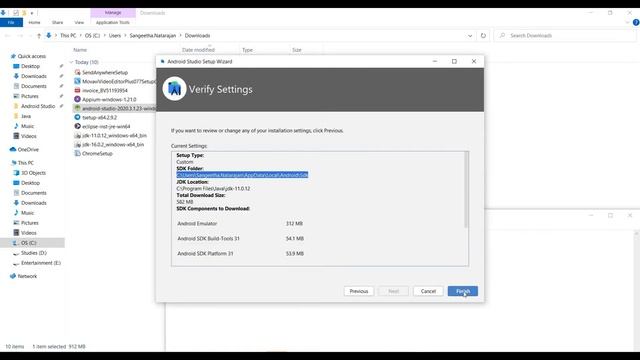Screen dimensions: 640x360
Task: Select the Manage contextual tab
Action: [113, 13]
